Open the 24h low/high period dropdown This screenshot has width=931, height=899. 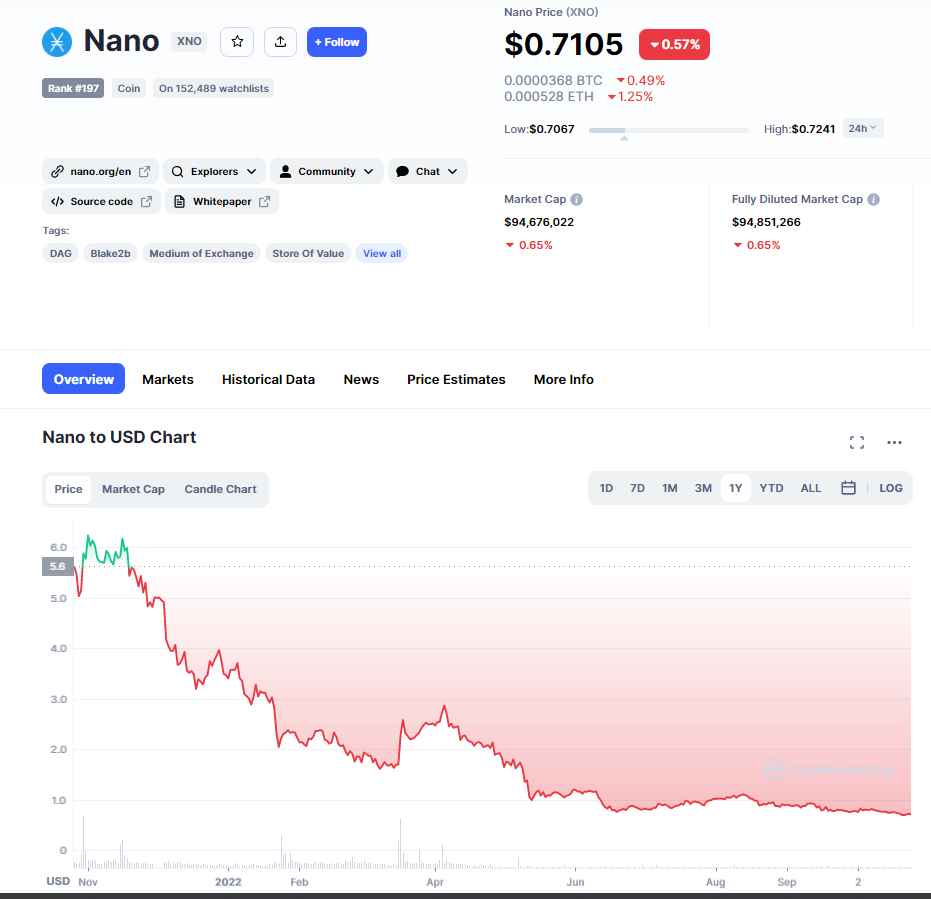pyautogui.click(x=862, y=128)
